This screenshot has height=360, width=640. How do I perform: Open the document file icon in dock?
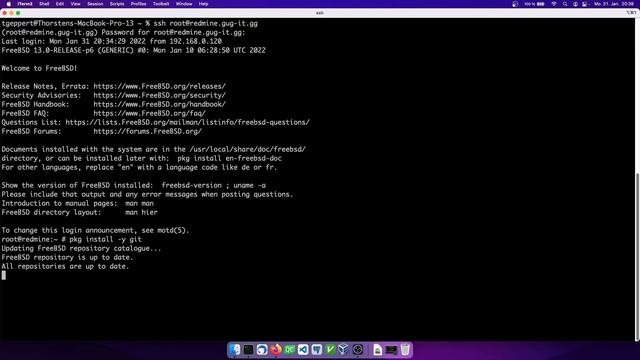click(x=378, y=350)
